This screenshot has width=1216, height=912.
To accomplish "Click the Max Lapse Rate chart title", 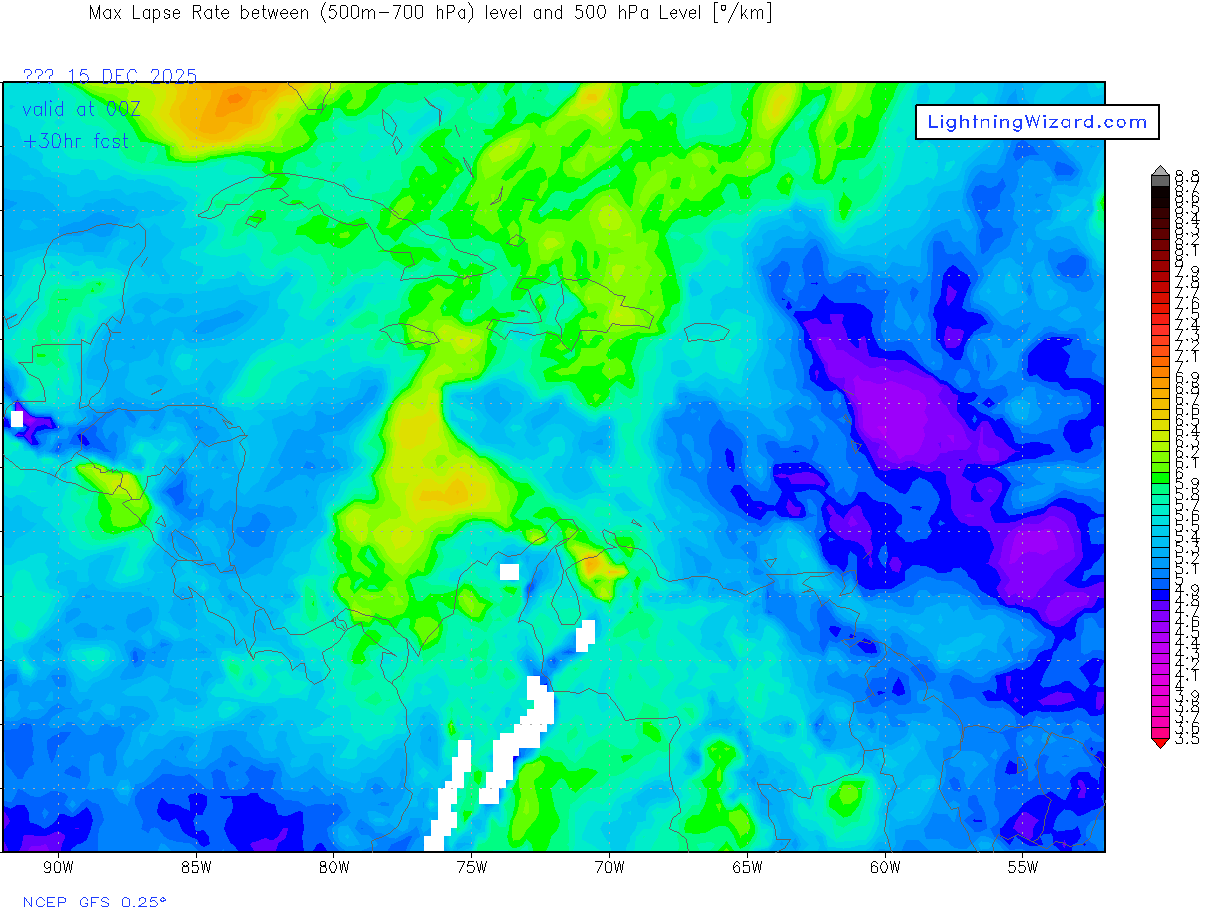I will (x=430, y=13).
